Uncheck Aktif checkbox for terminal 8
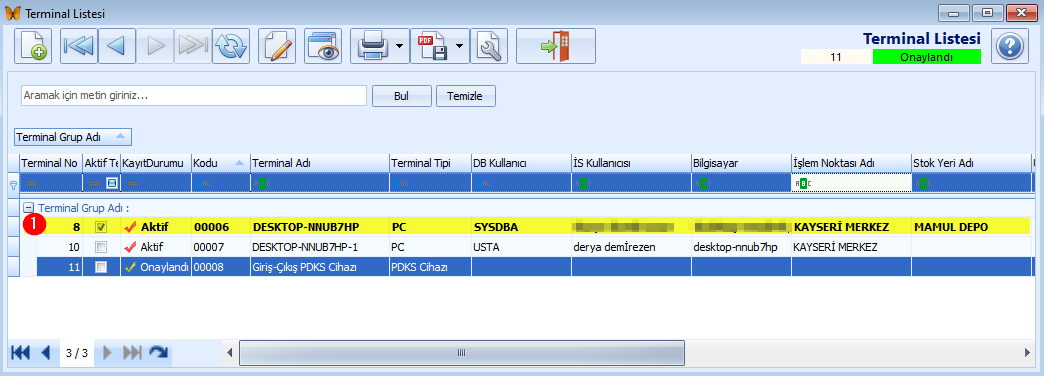 pos(101,227)
